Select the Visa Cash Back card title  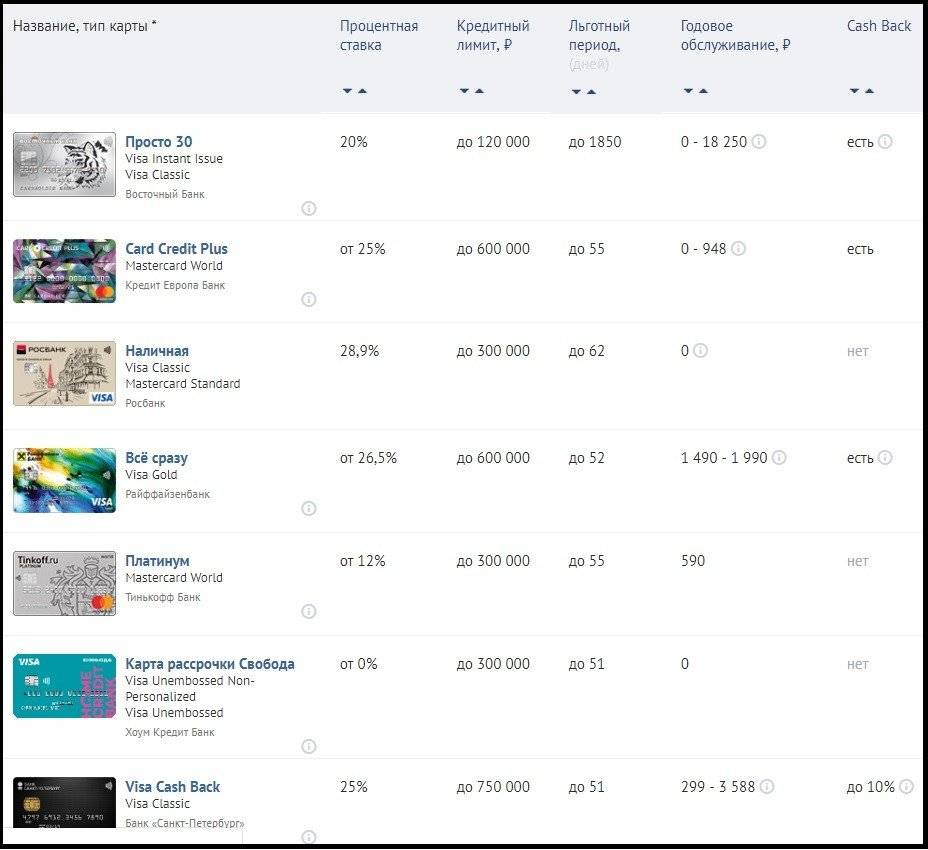point(172,787)
